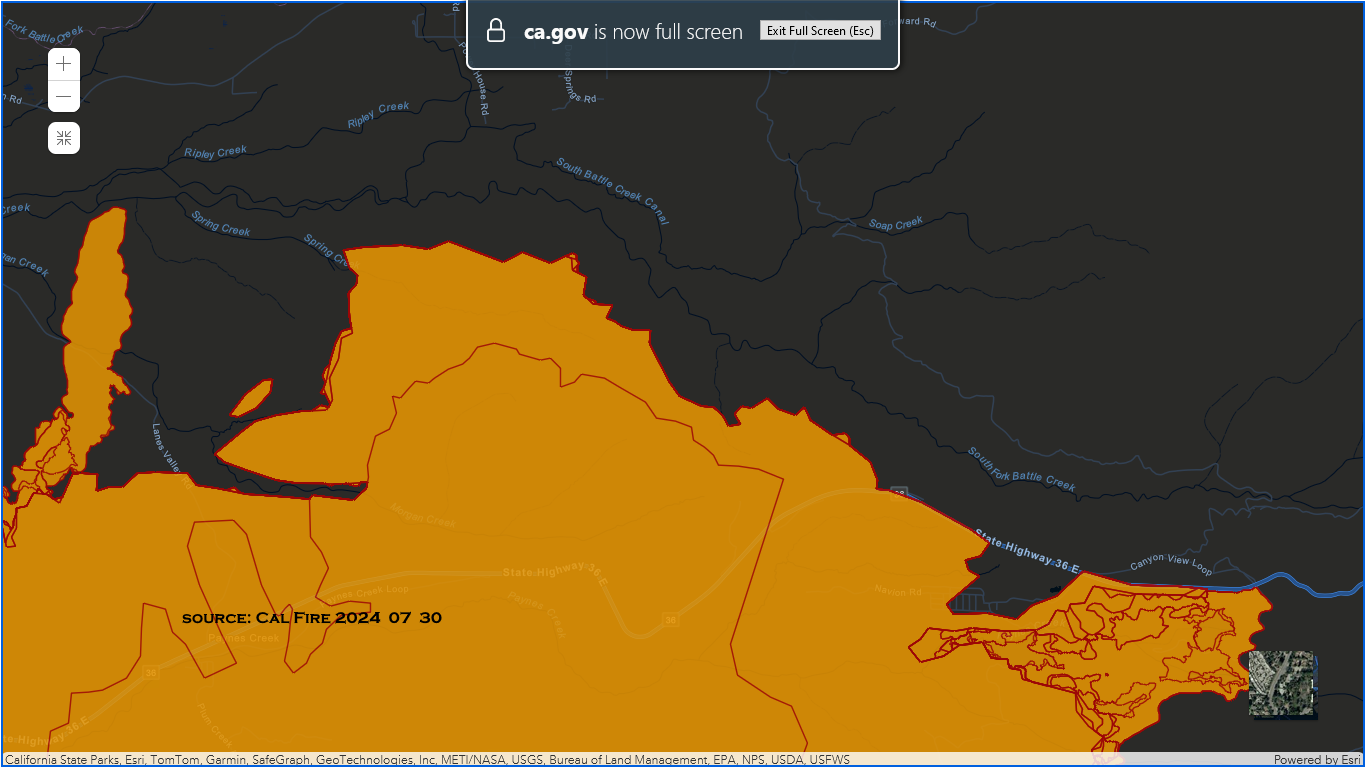Click the Highway 36 shield near Paynes Creek
Screen dimensions: 1366x768
coord(150,673)
